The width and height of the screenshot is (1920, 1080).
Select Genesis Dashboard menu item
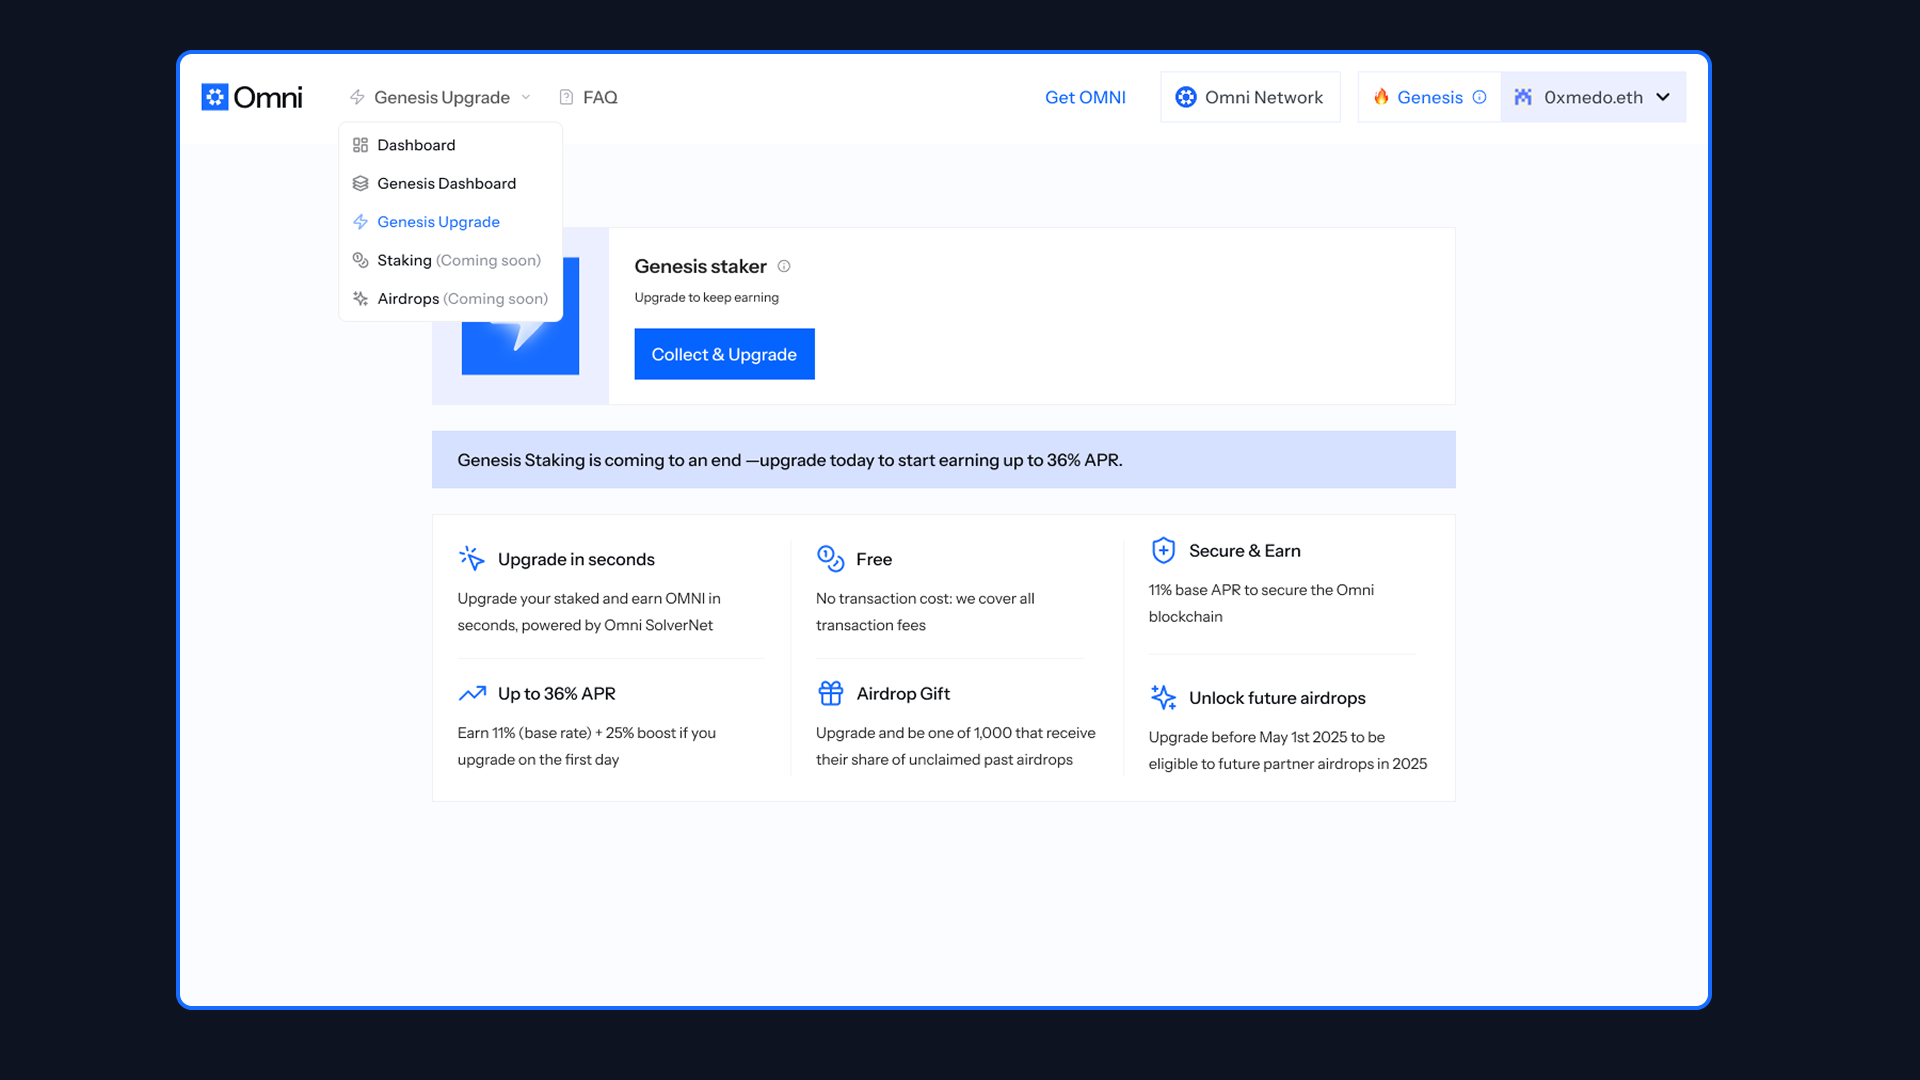pos(446,183)
